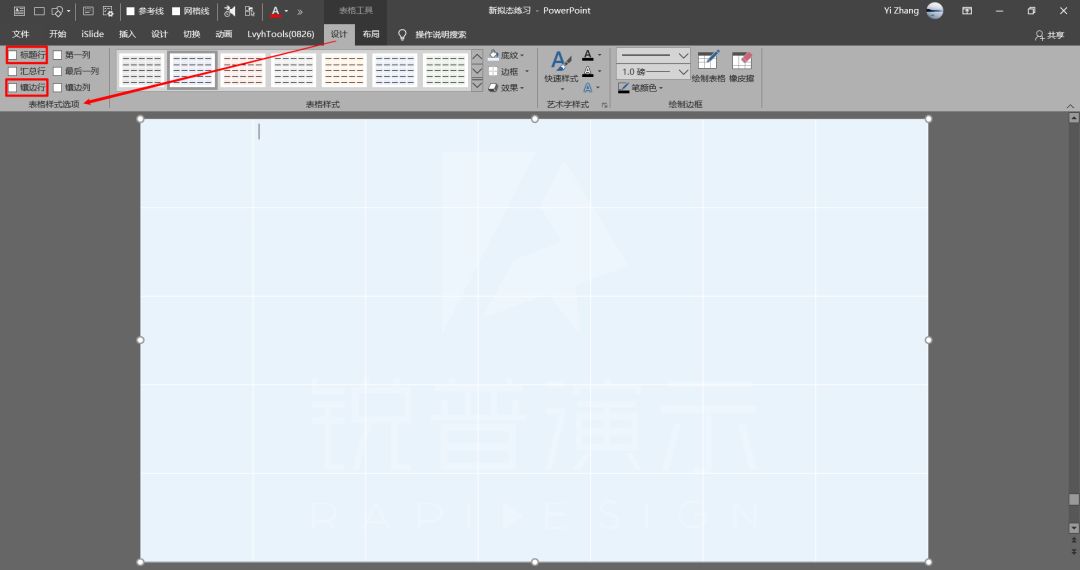Click the Share (共享) button
The width and height of the screenshot is (1080, 570).
click(x=1049, y=34)
